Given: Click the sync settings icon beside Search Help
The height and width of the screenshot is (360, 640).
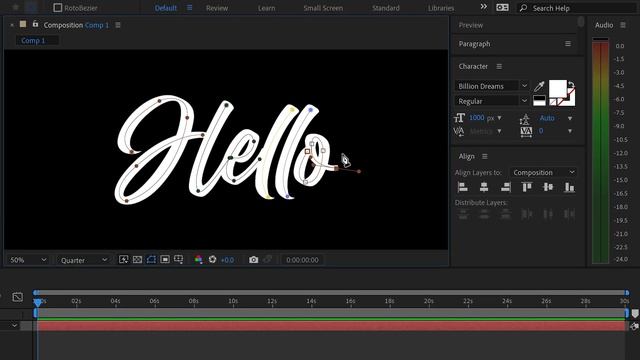Looking at the screenshot, I should point(502,7).
